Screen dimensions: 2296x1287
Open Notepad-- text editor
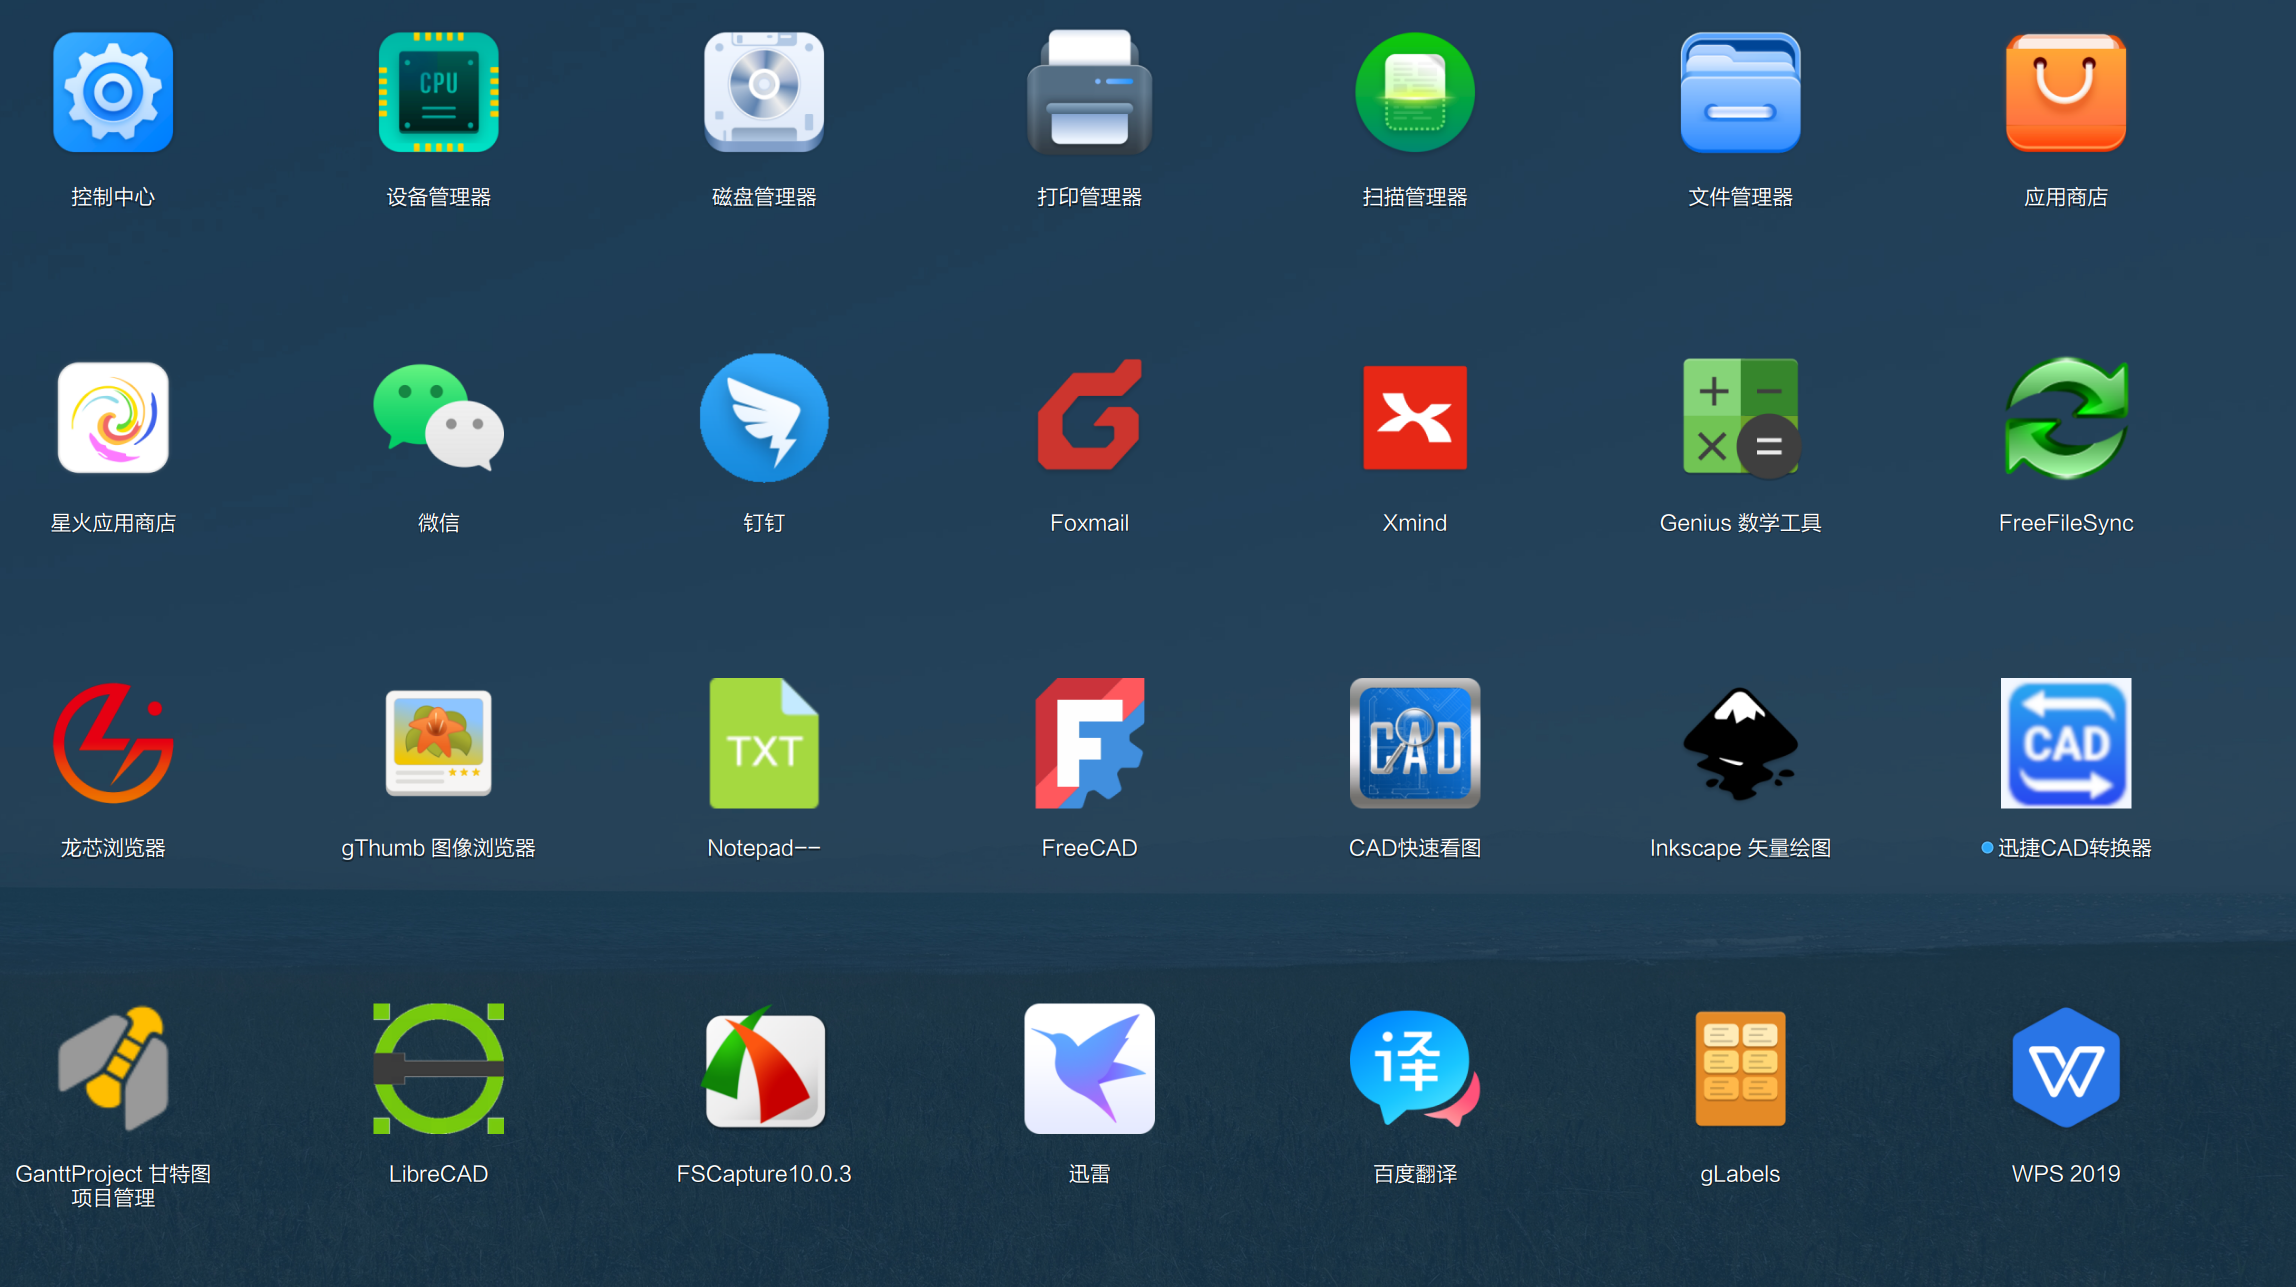pyautogui.click(x=764, y=743)
